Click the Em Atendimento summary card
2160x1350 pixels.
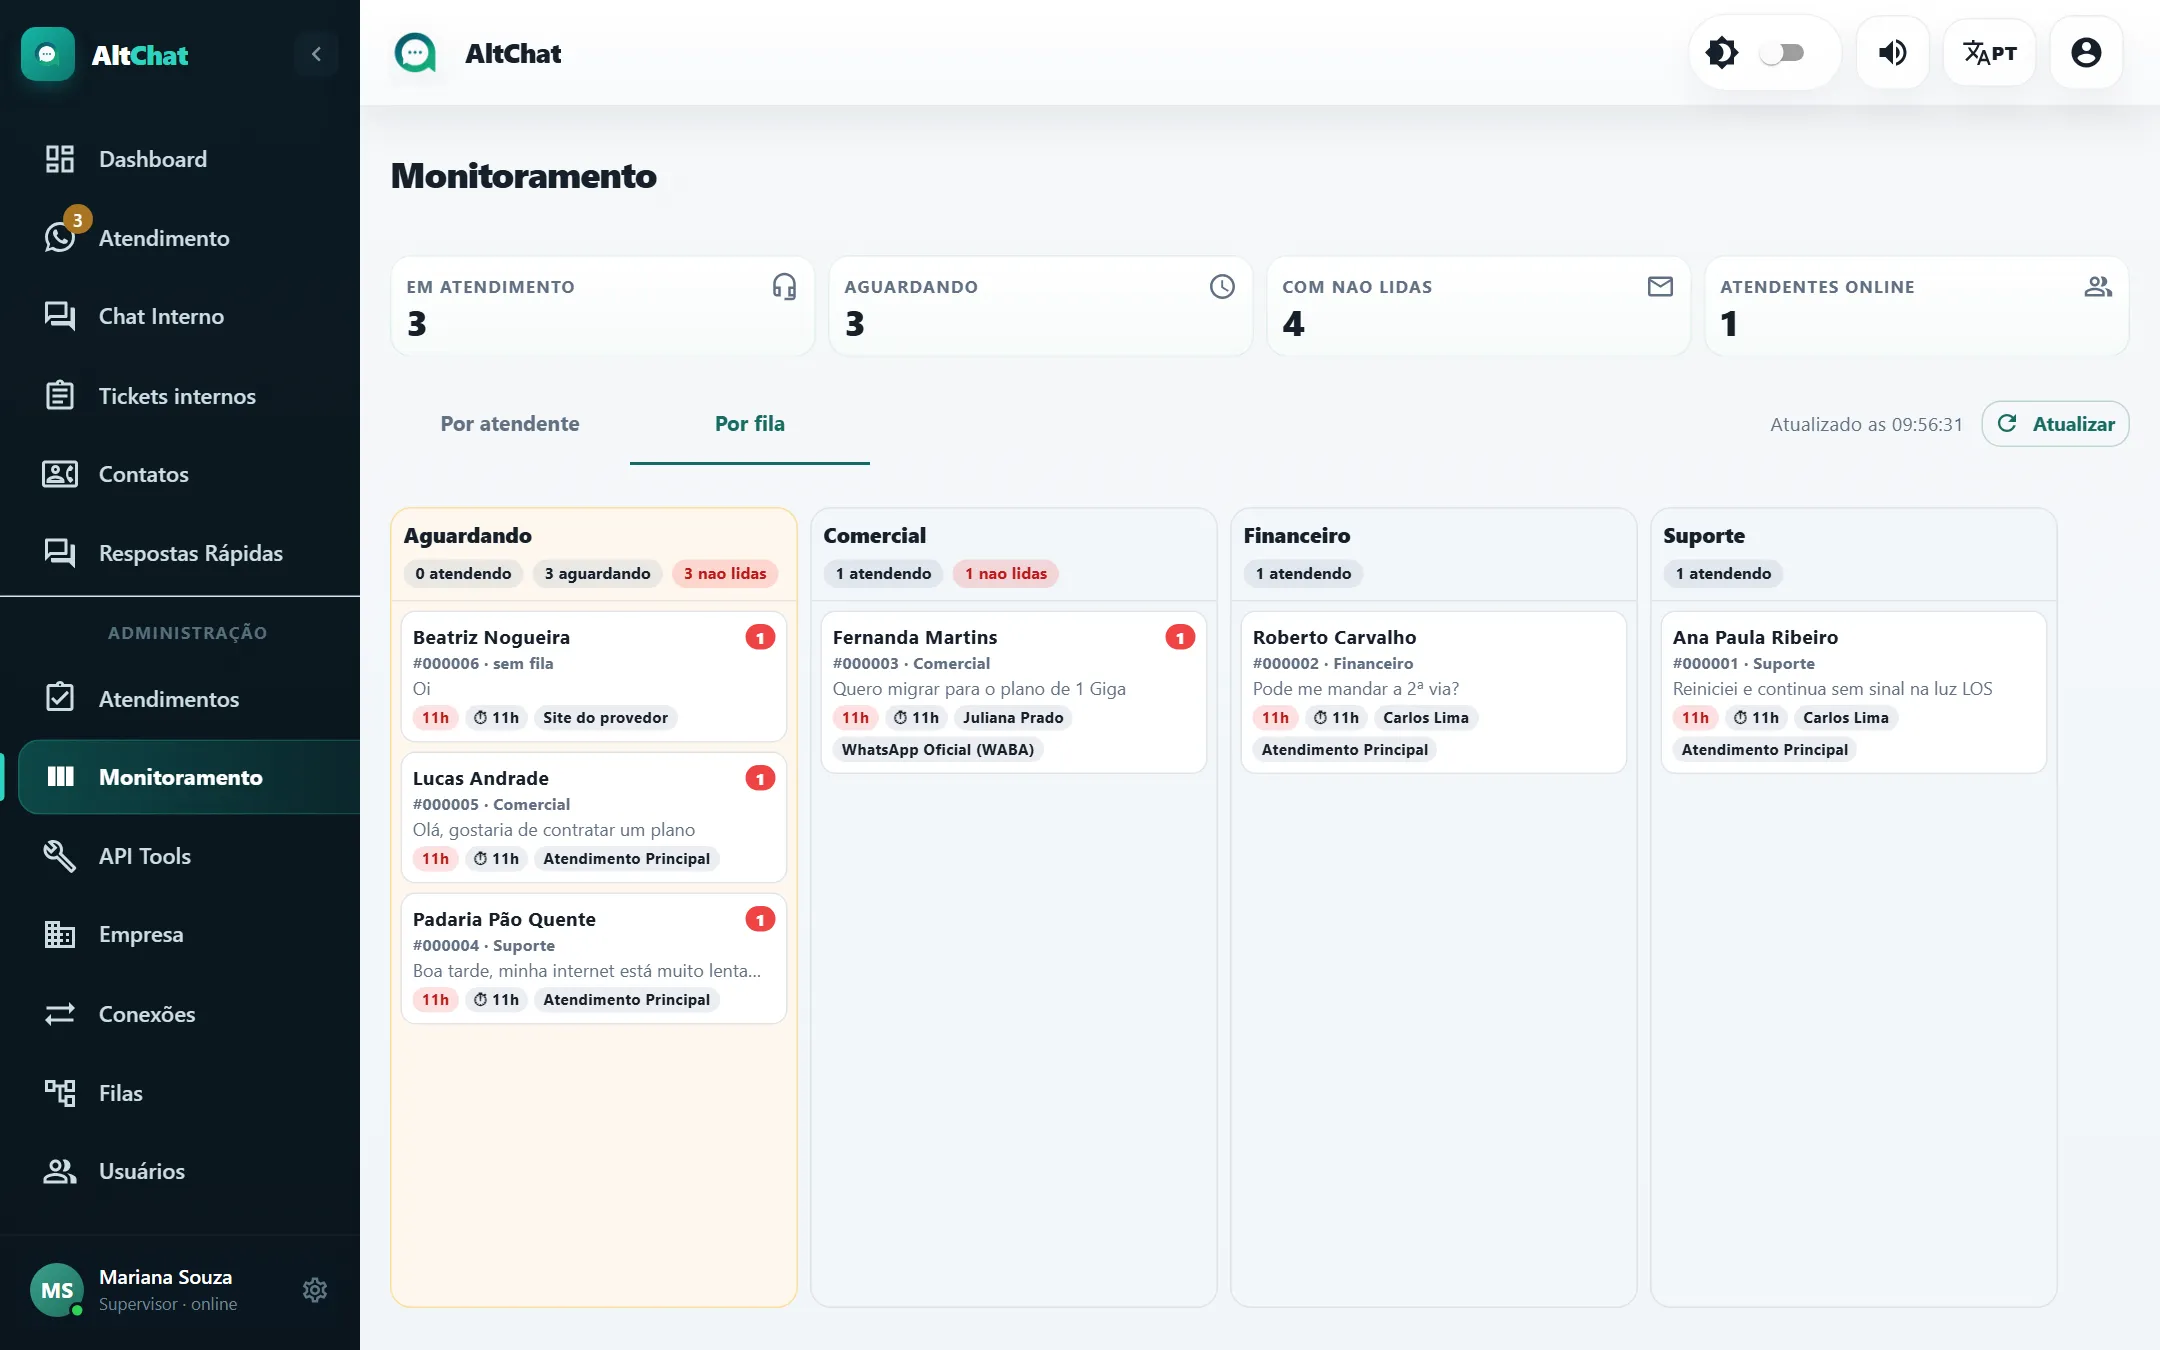(x=602, y=306)
